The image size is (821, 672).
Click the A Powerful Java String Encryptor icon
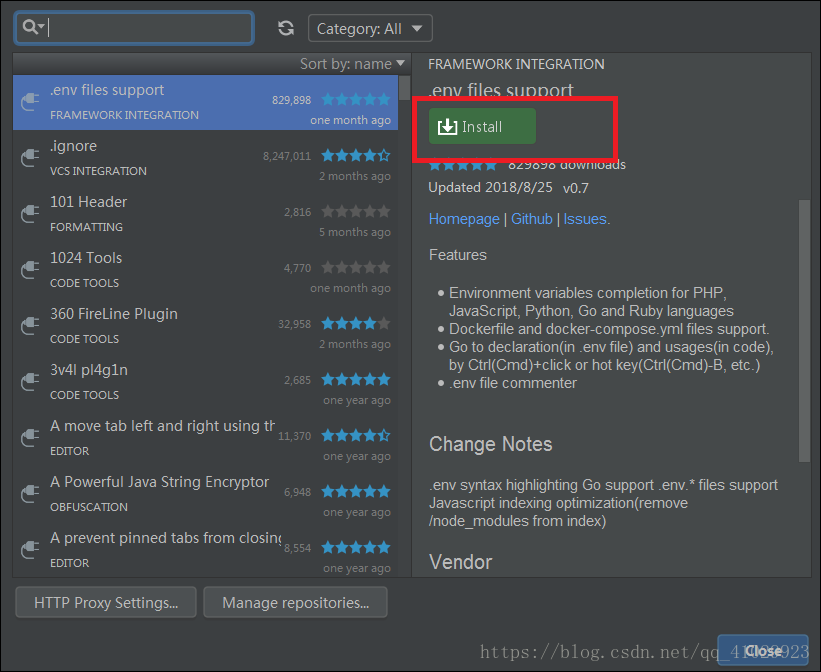(x=30, y=493)
